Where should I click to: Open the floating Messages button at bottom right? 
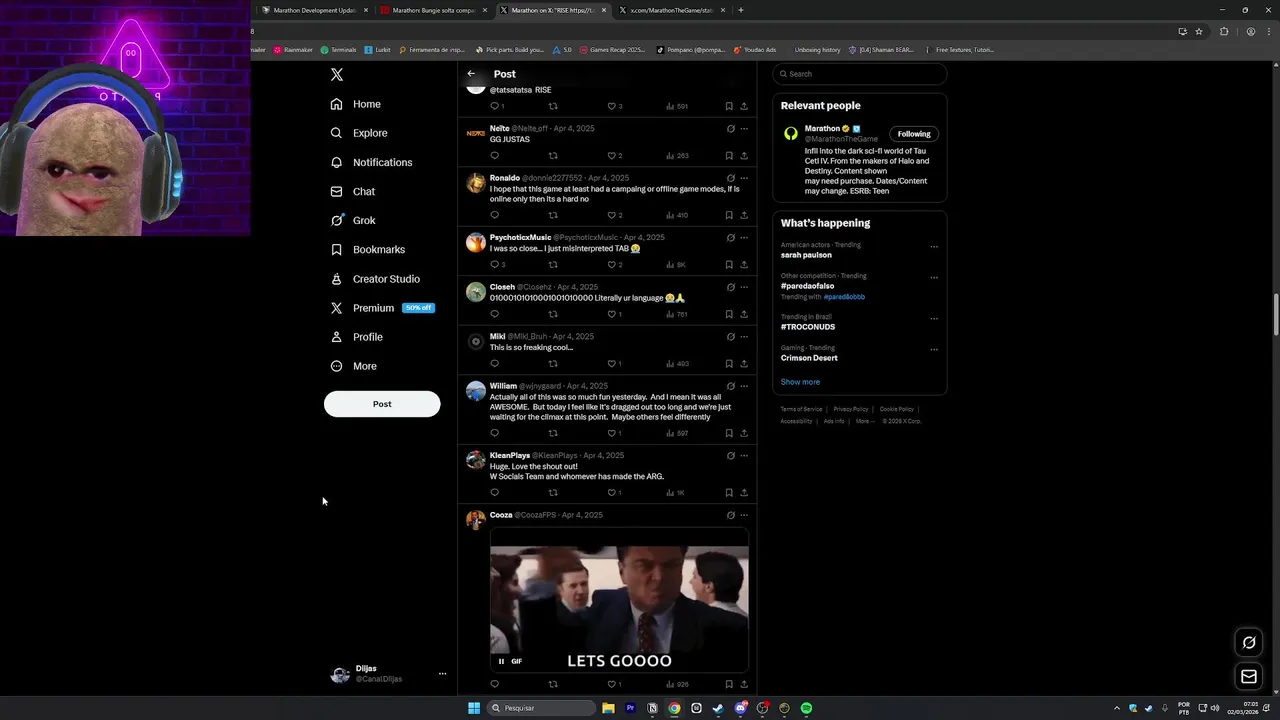click(1249, 677)
